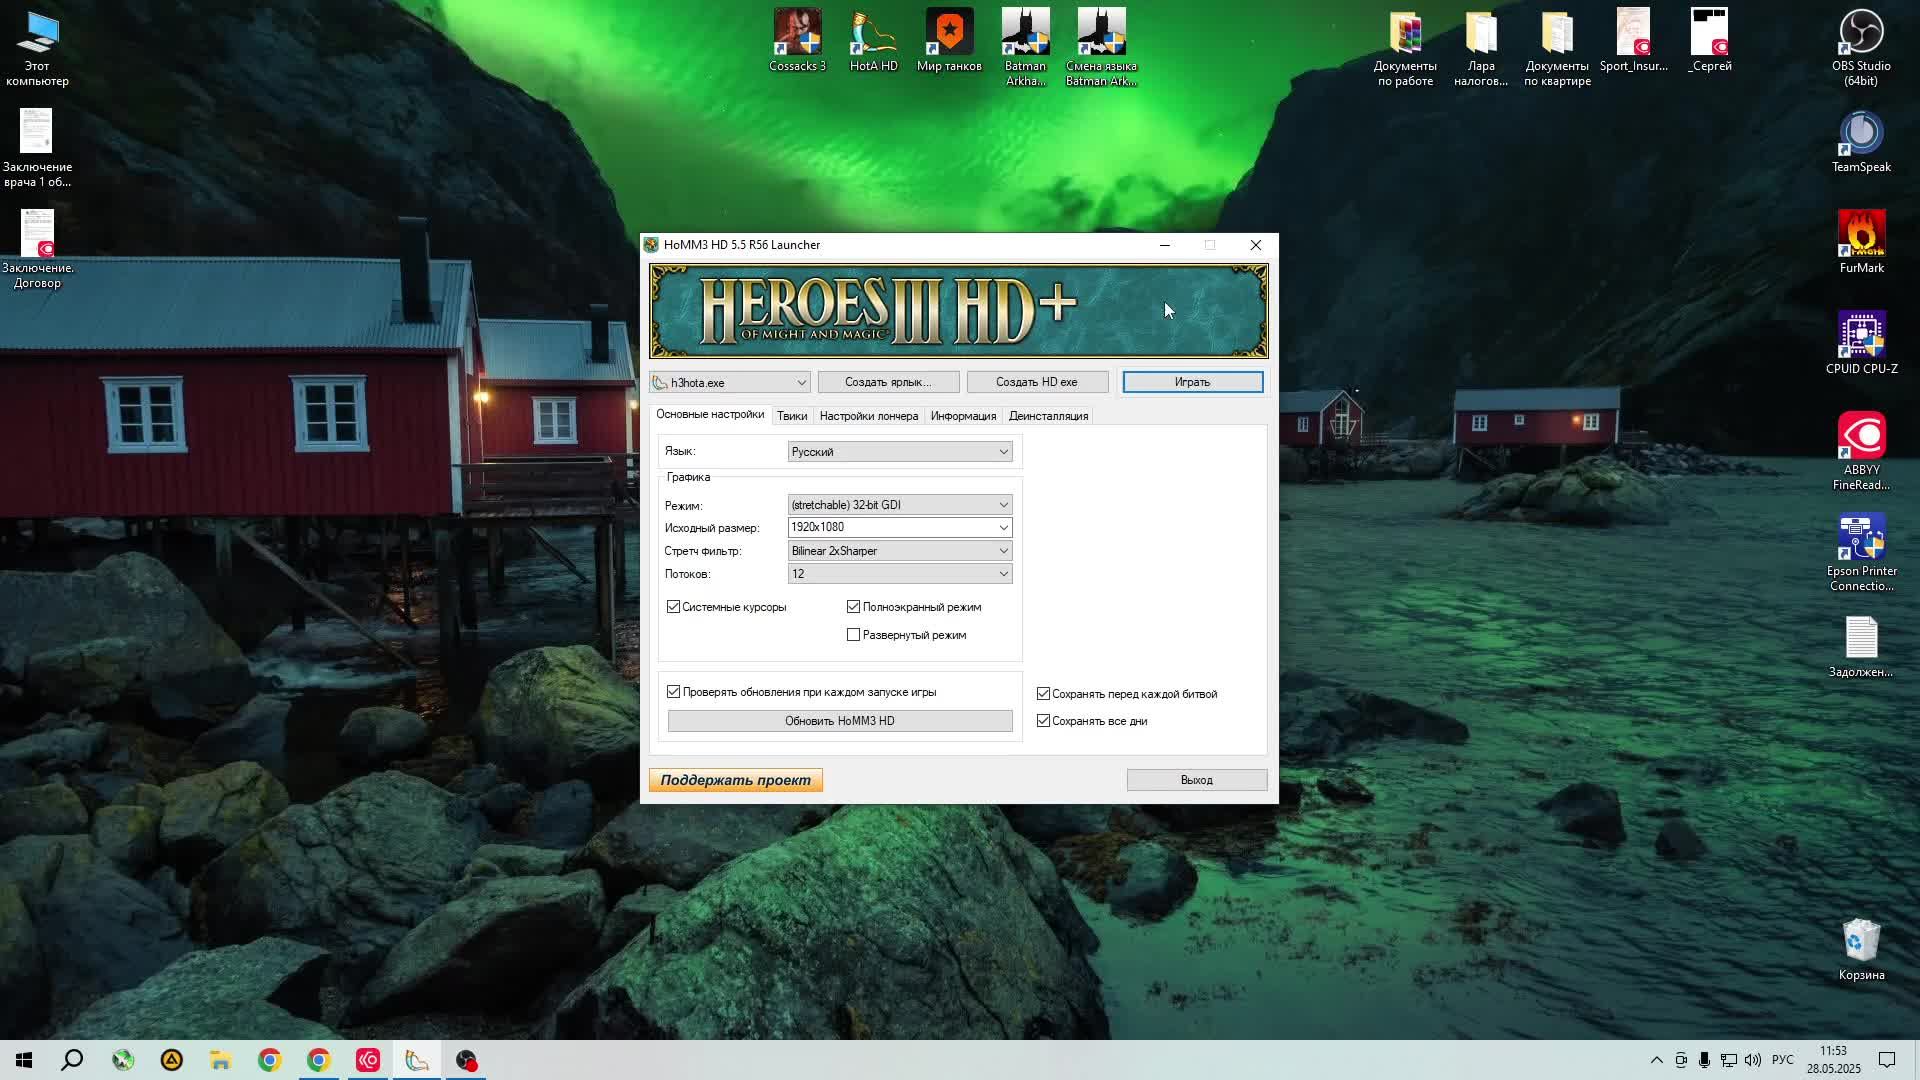The height and width of the screenshot is (1080, 1920).
Task: Open taskbar search magnifier
Action: [72, 1060]
